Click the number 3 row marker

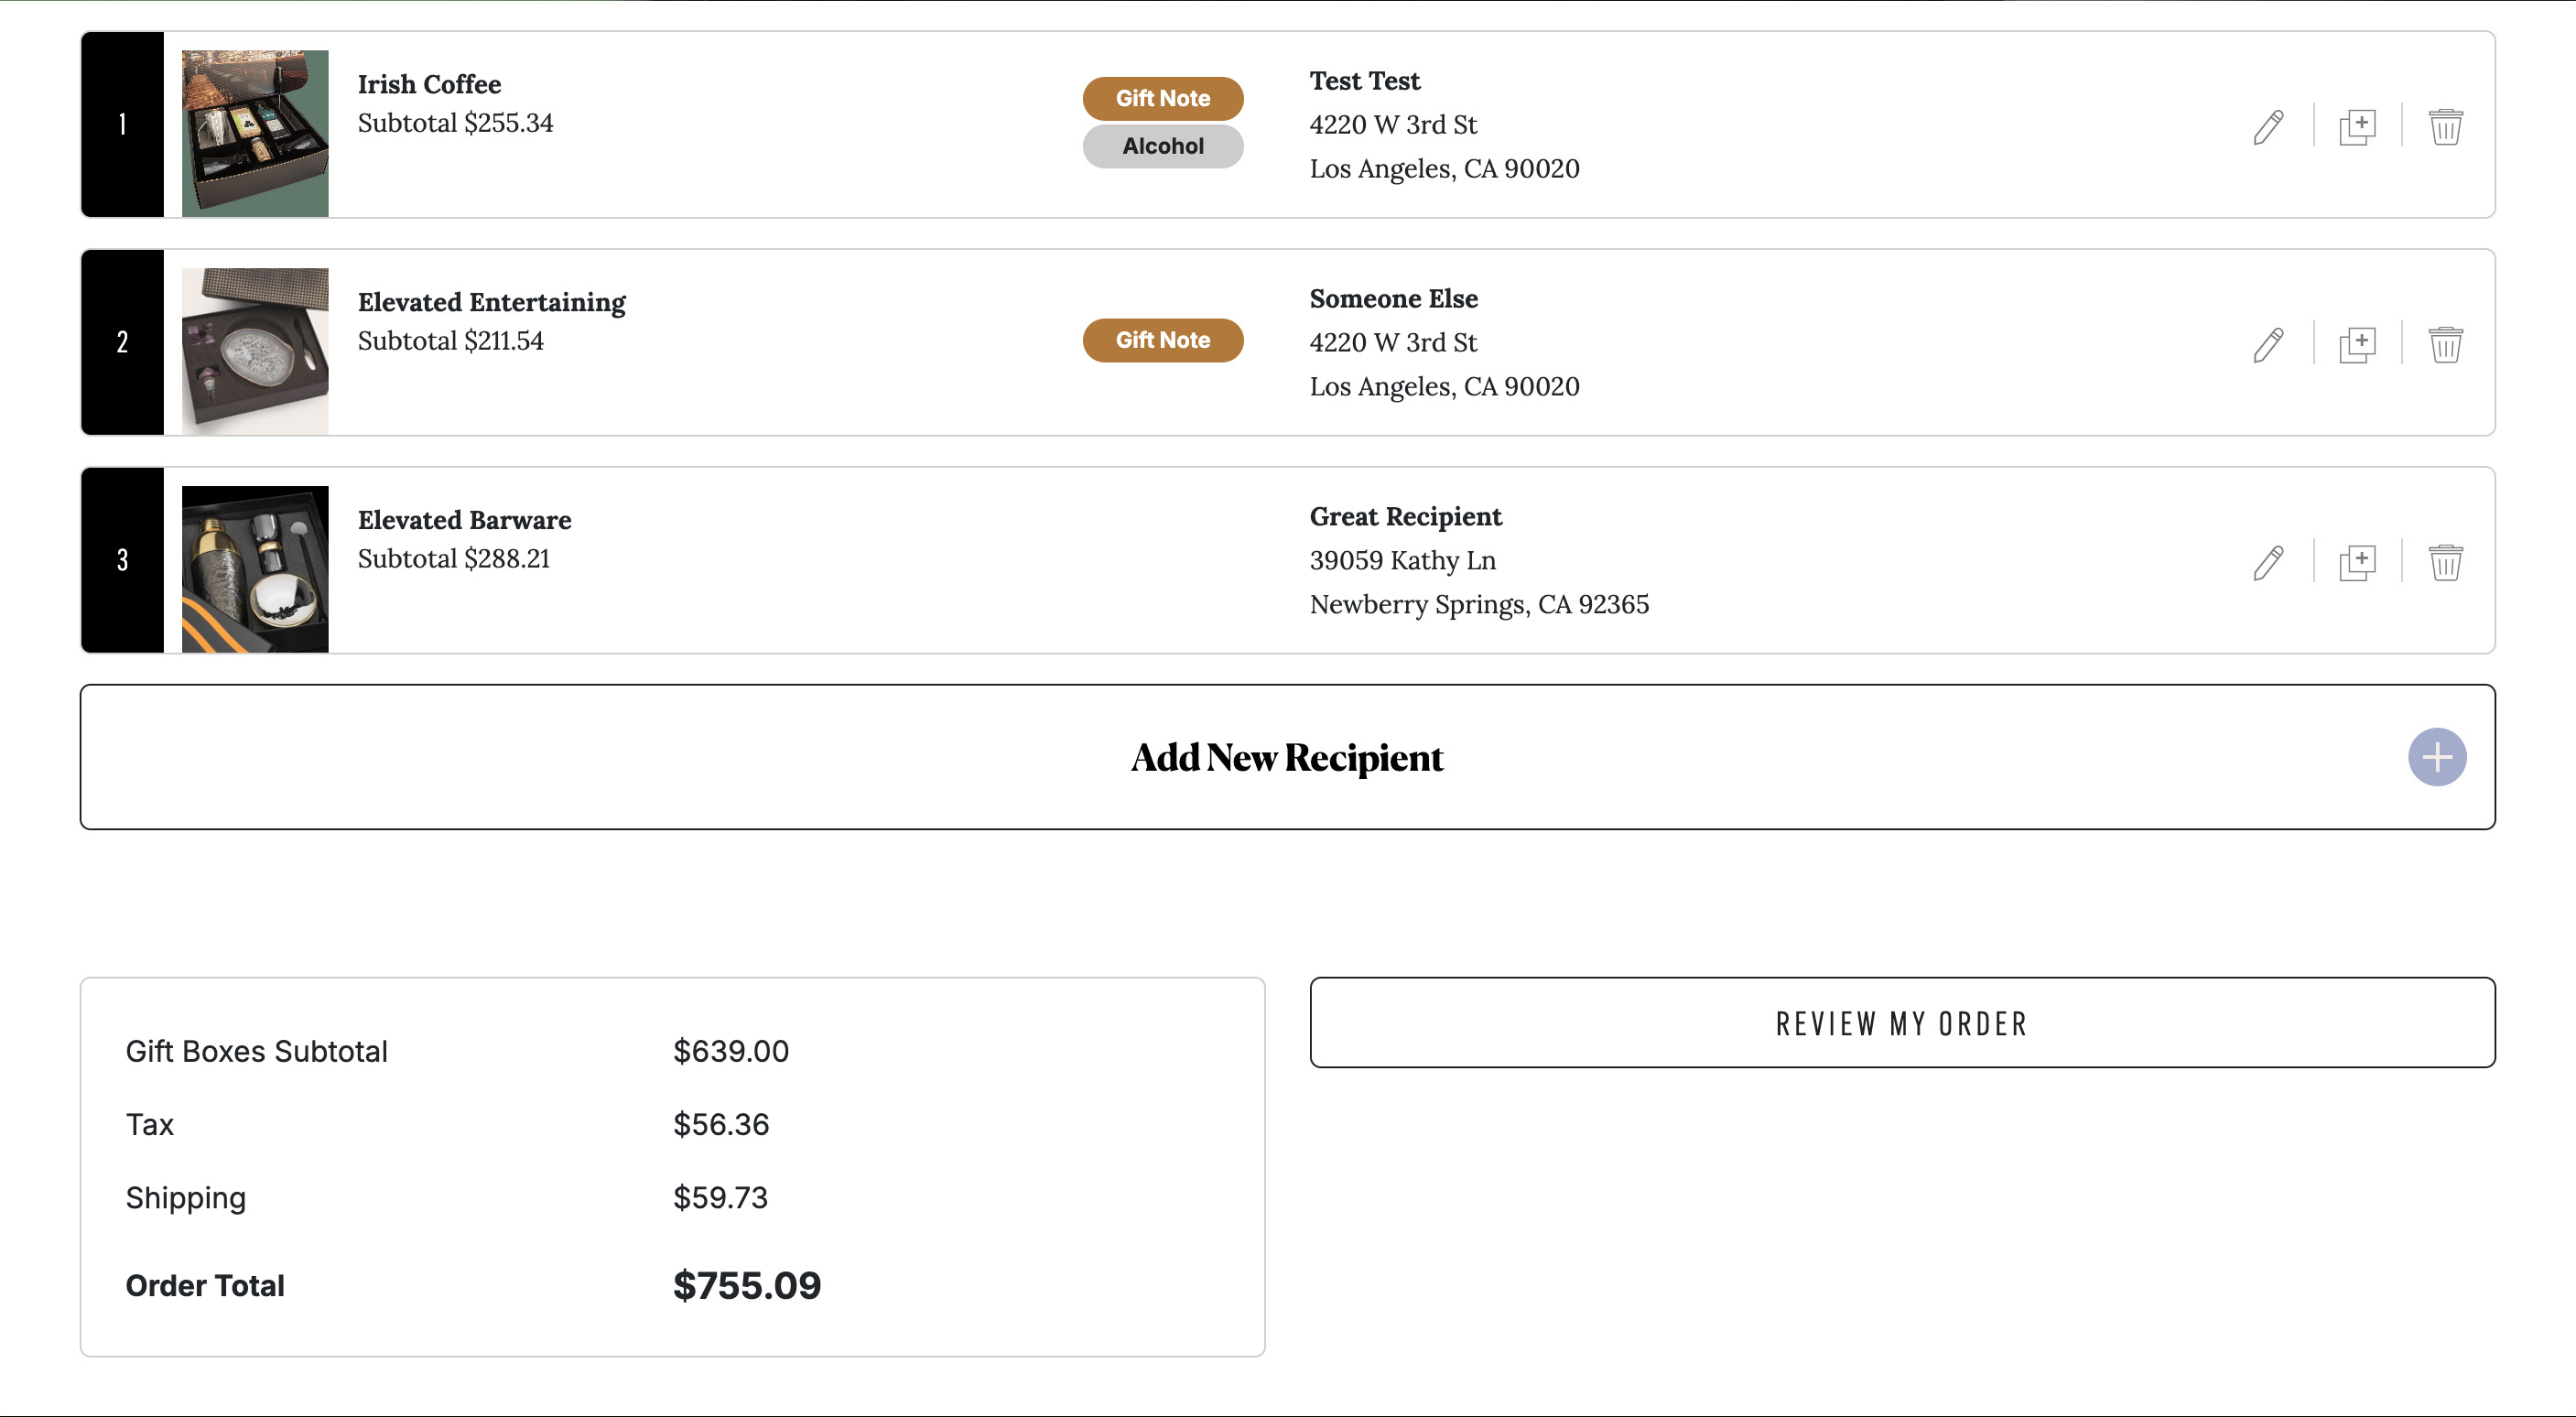click(122, 560)
